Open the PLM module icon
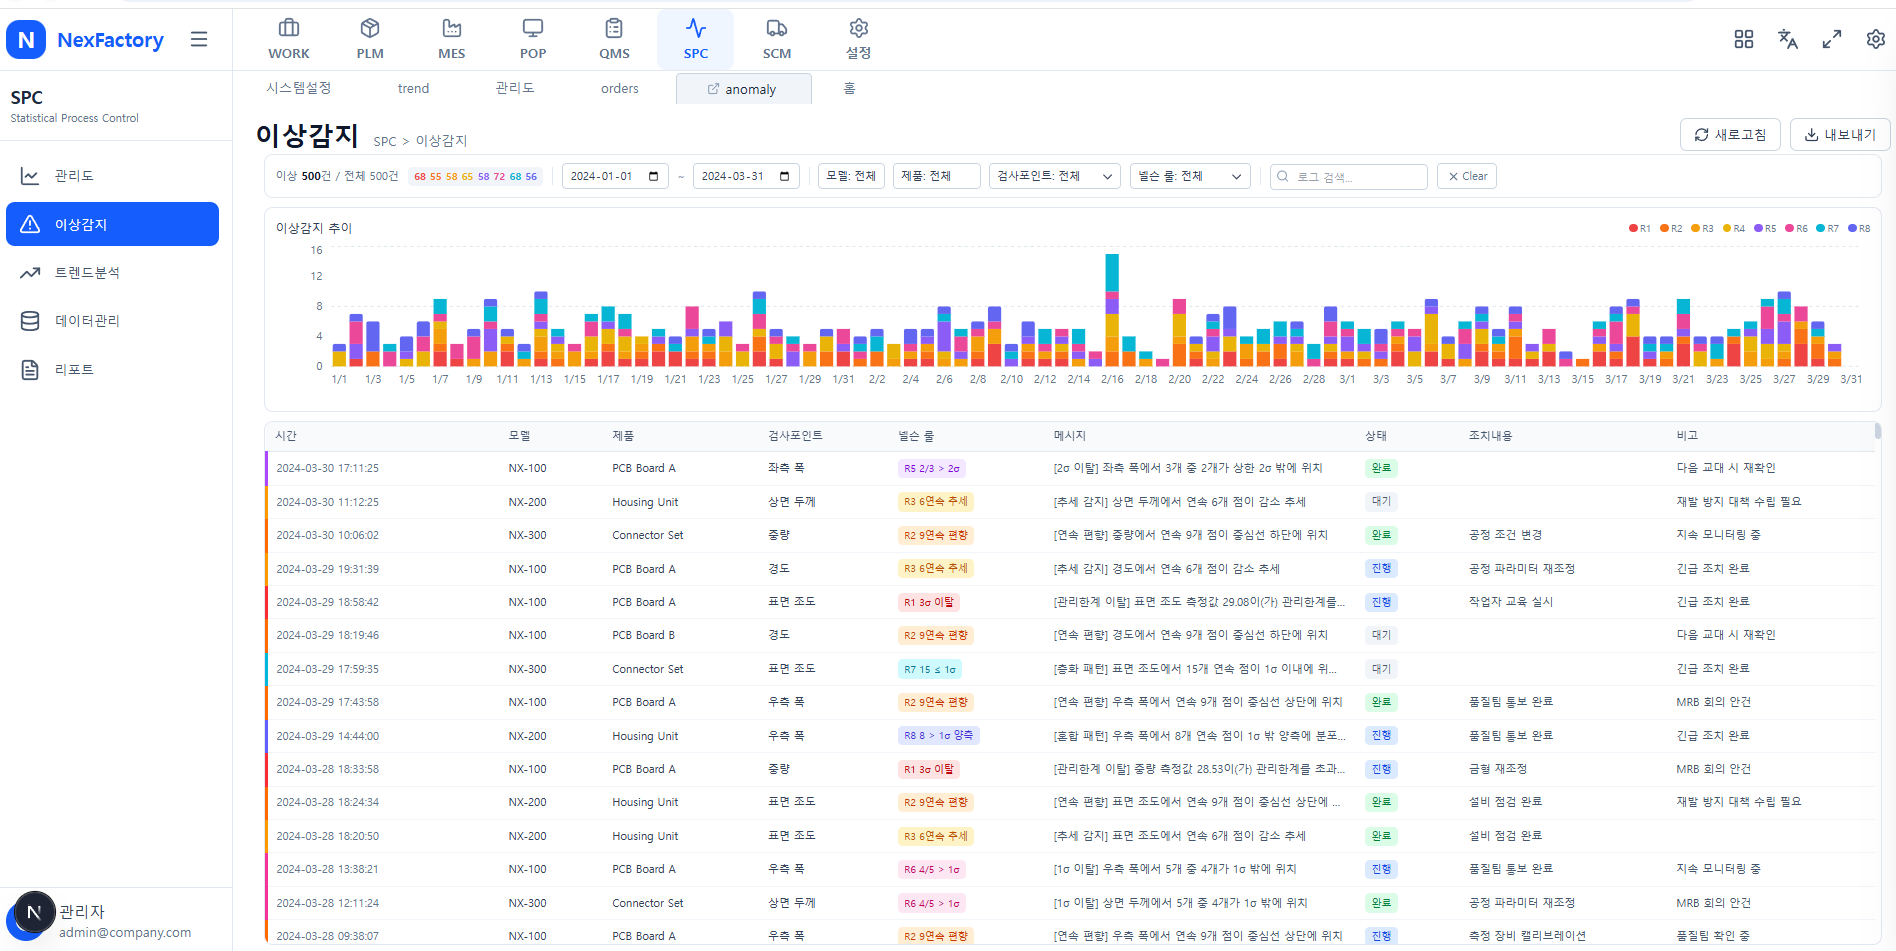This screenshot has width=1896, height=951. [370, 39]
